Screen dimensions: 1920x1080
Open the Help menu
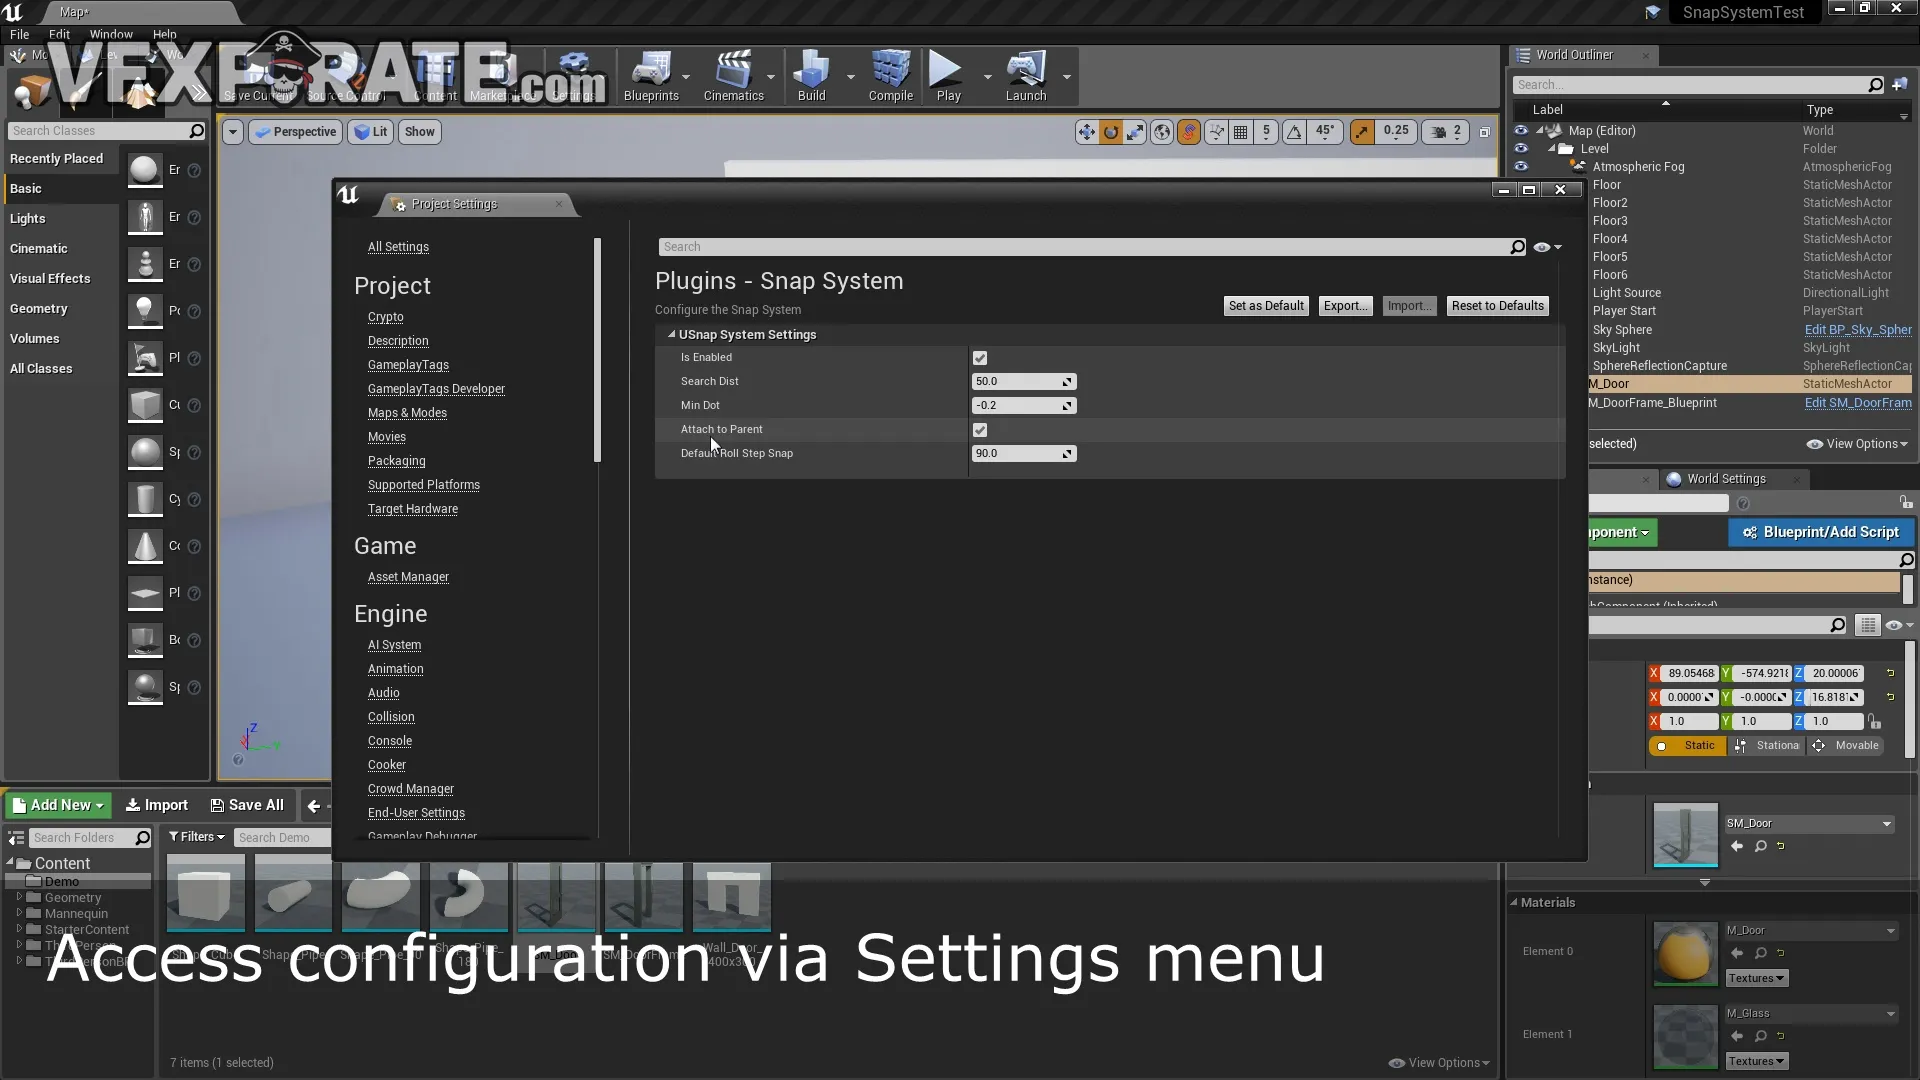[164, 34]
